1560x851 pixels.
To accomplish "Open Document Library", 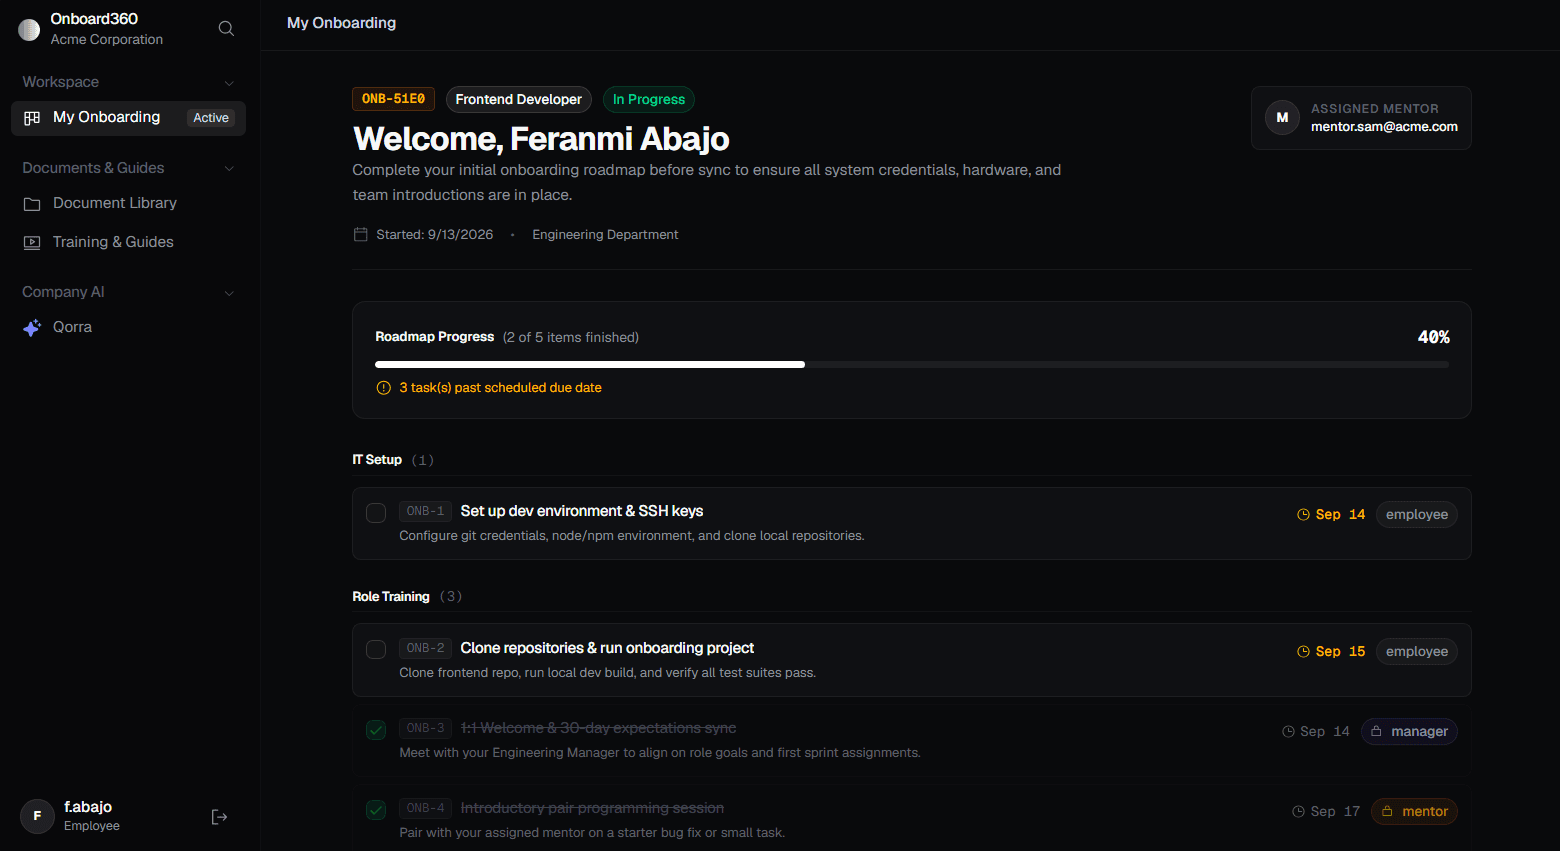I will click(128, 204).
